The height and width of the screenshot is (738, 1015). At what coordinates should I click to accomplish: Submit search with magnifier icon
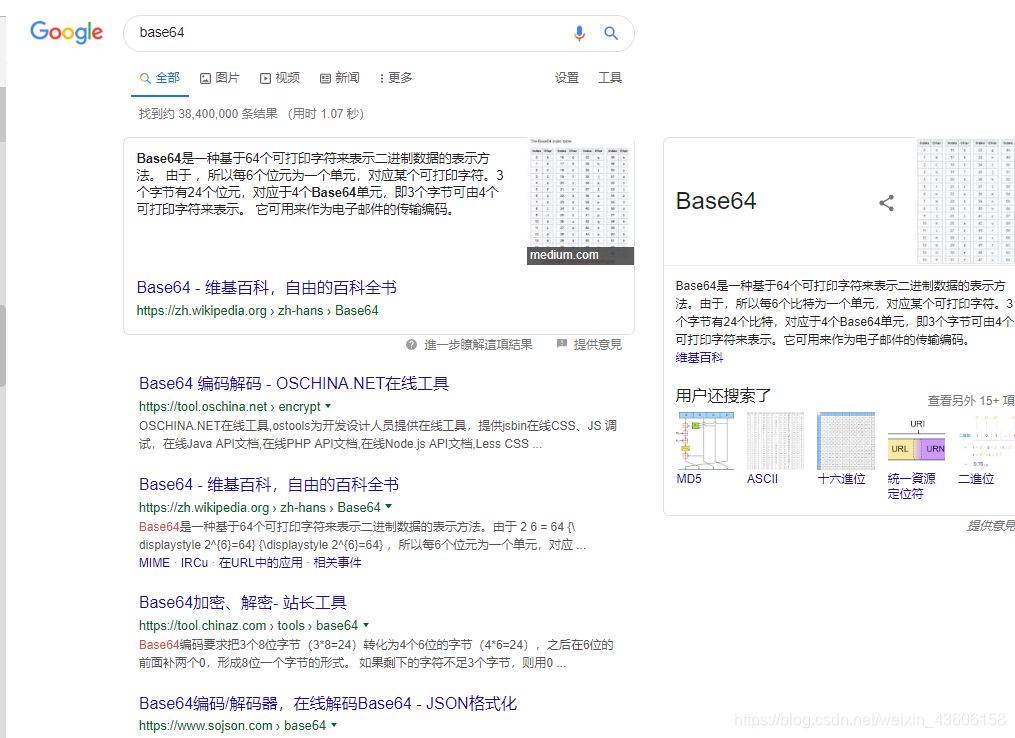pyautogui.click(x=610, y=33)
